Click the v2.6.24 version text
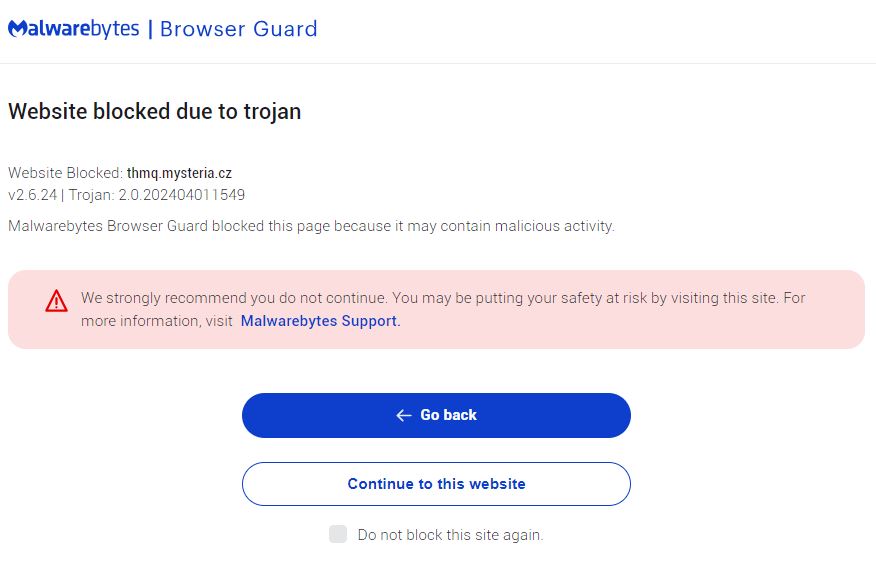876x564 pixels. 31,195
